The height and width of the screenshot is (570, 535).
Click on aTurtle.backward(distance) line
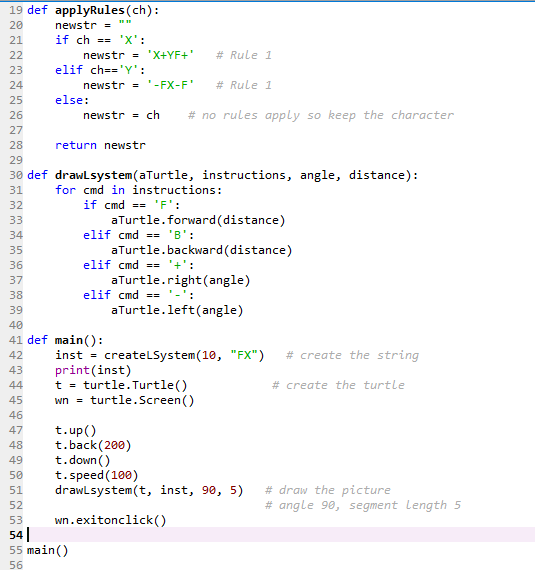point(202,250)
